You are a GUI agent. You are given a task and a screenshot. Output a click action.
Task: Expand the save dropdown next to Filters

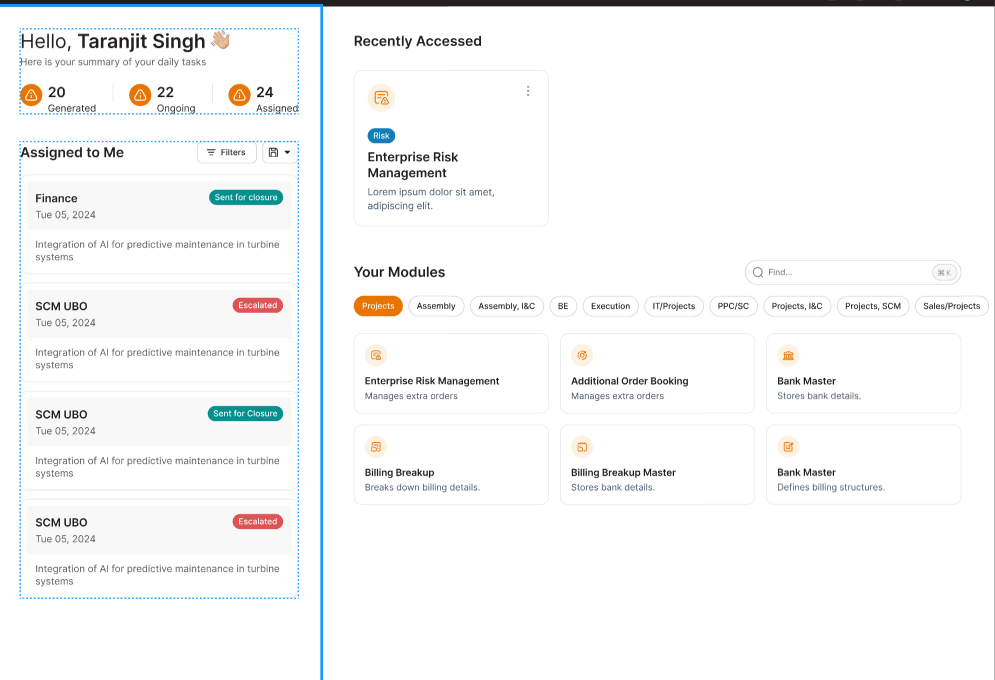280,153
